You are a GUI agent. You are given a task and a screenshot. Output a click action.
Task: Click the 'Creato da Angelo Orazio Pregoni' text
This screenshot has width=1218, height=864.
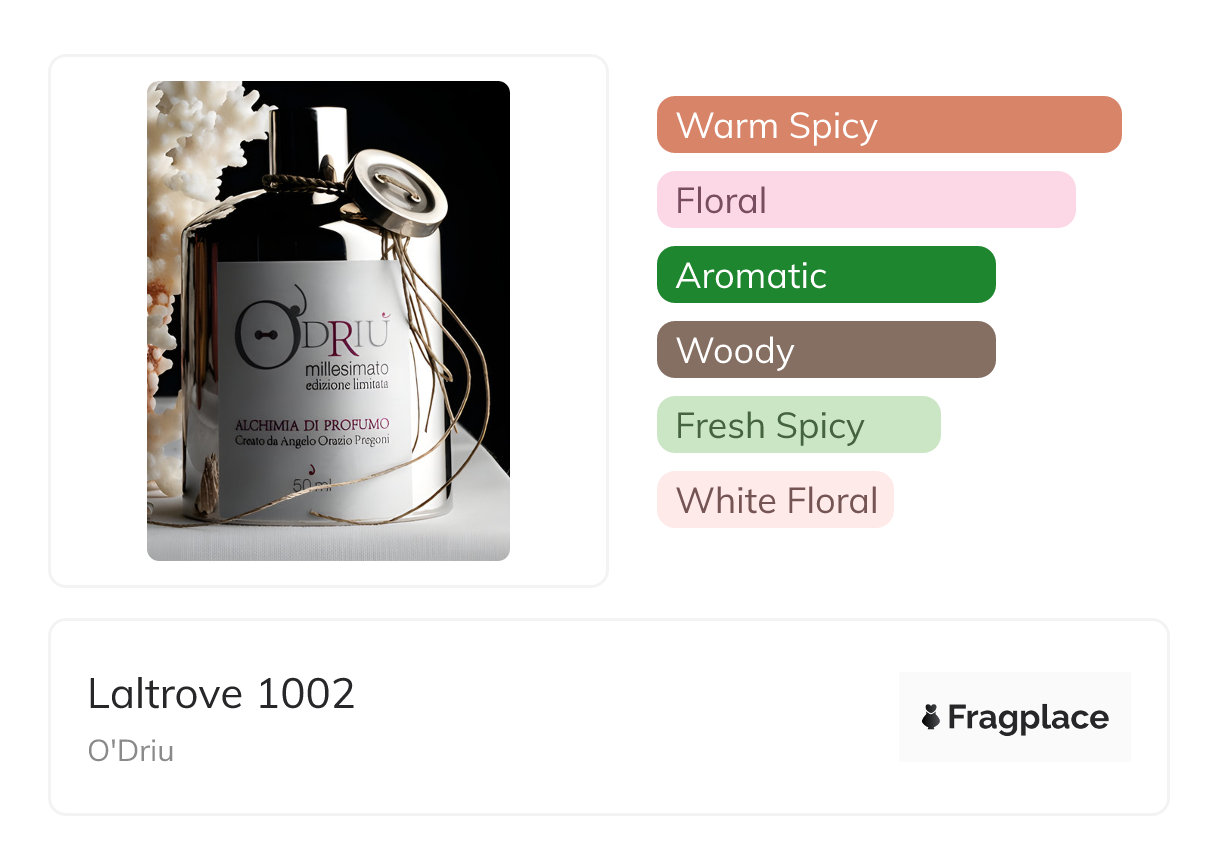[x=312, y=439]
